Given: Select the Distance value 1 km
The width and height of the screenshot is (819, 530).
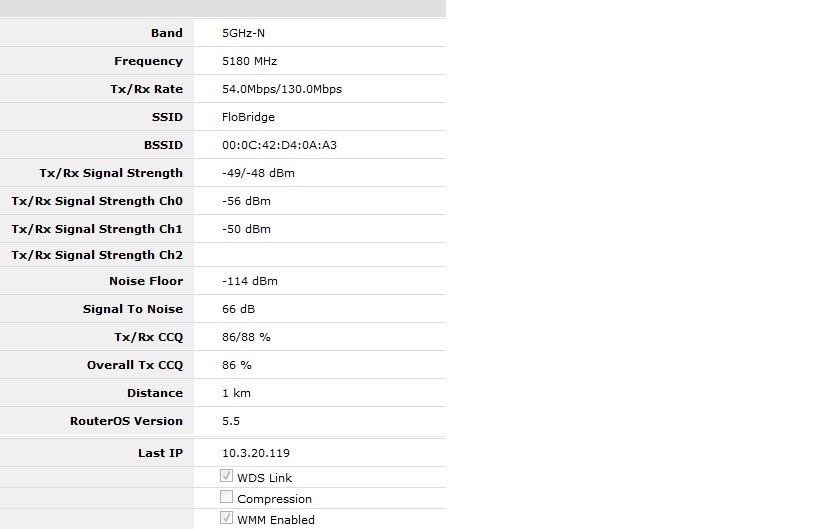Looking at the screenshot, I should coord(236,393).
